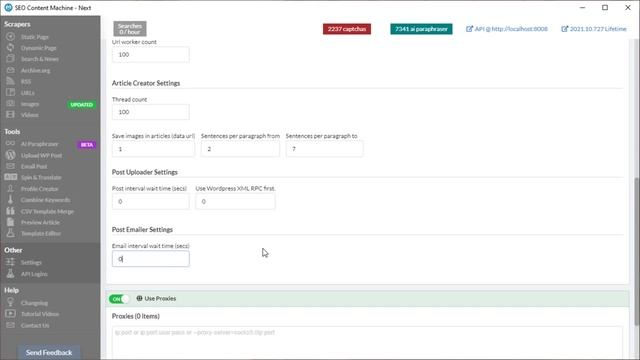The image size is (640, 360).
Task: Select the URLs scraper icon
Action: pyautogui.click(x=10, y=93)
